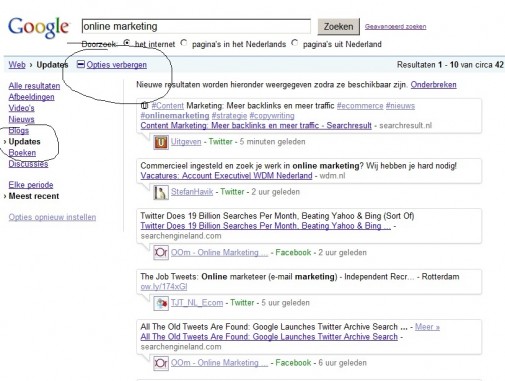Select Nieuws in sidebar

(21, 119)
